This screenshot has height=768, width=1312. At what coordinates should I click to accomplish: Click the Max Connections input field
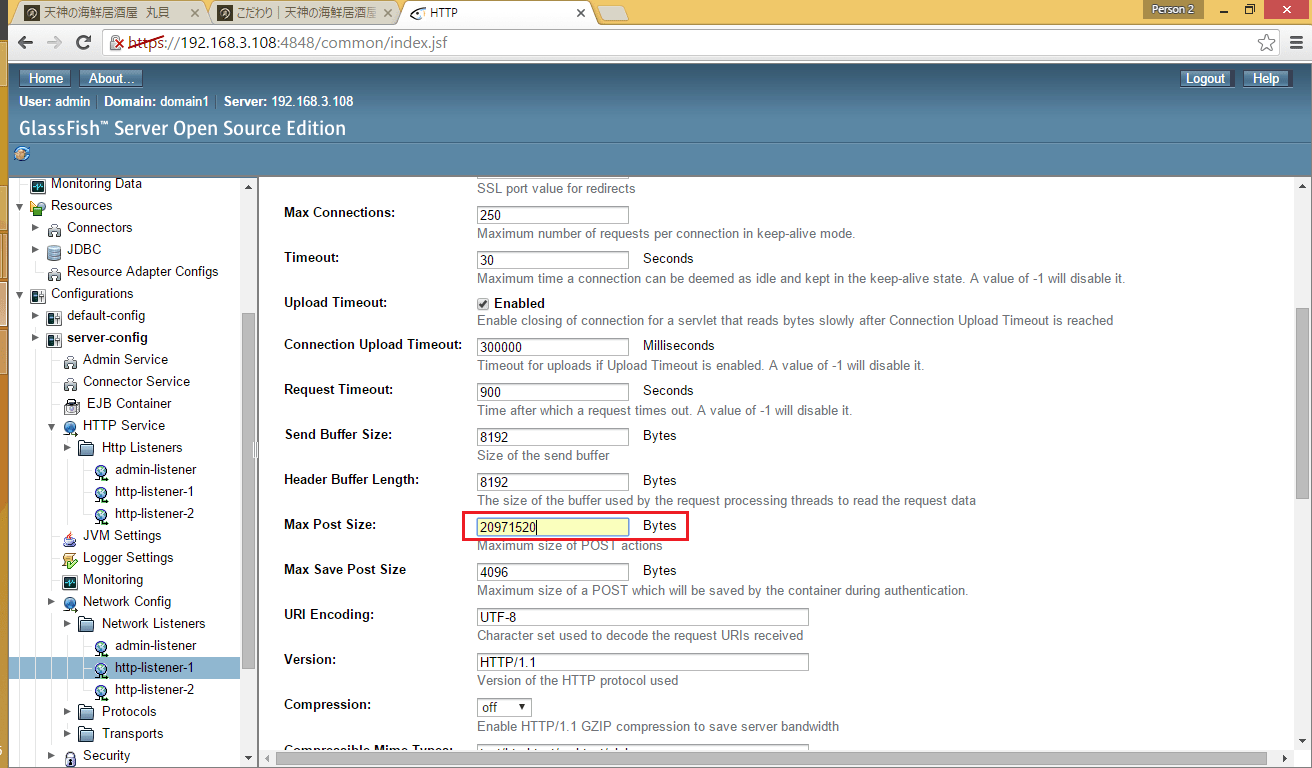pyautogui.click(x=553, y=215)
